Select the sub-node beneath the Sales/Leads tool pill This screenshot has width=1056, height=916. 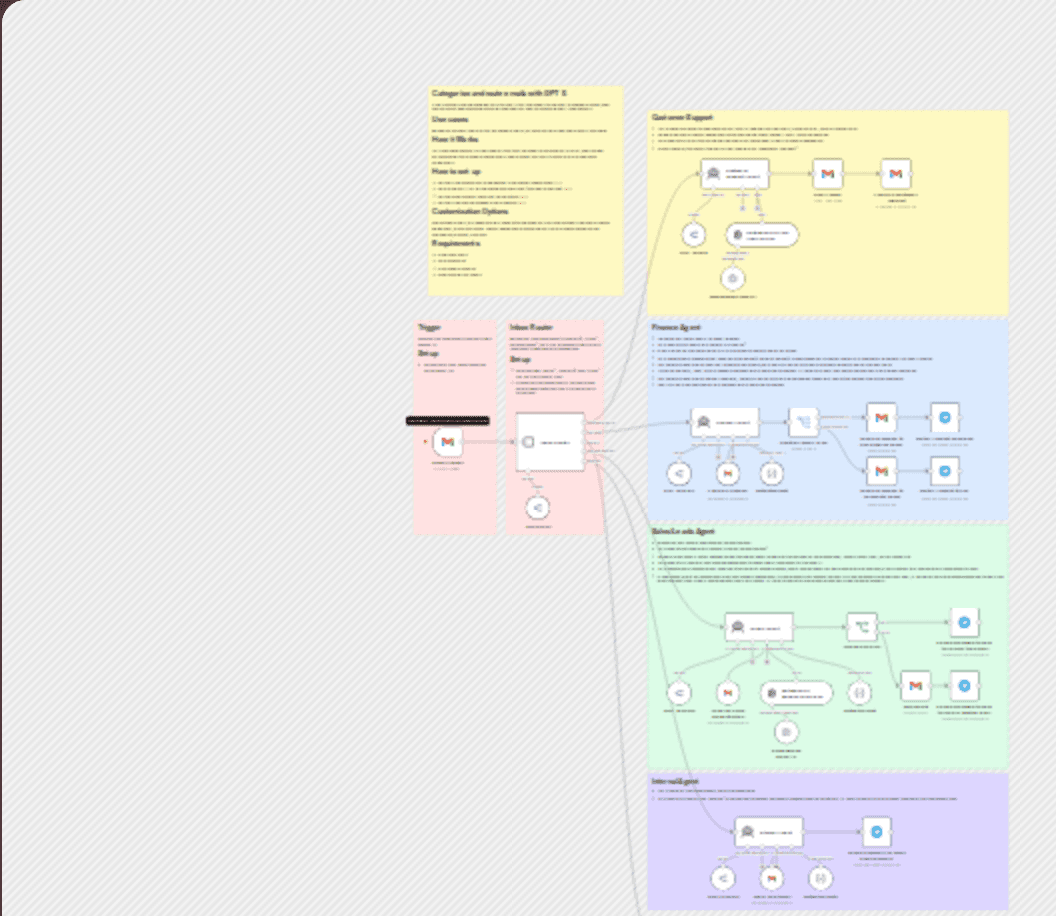tap(786, 732)
